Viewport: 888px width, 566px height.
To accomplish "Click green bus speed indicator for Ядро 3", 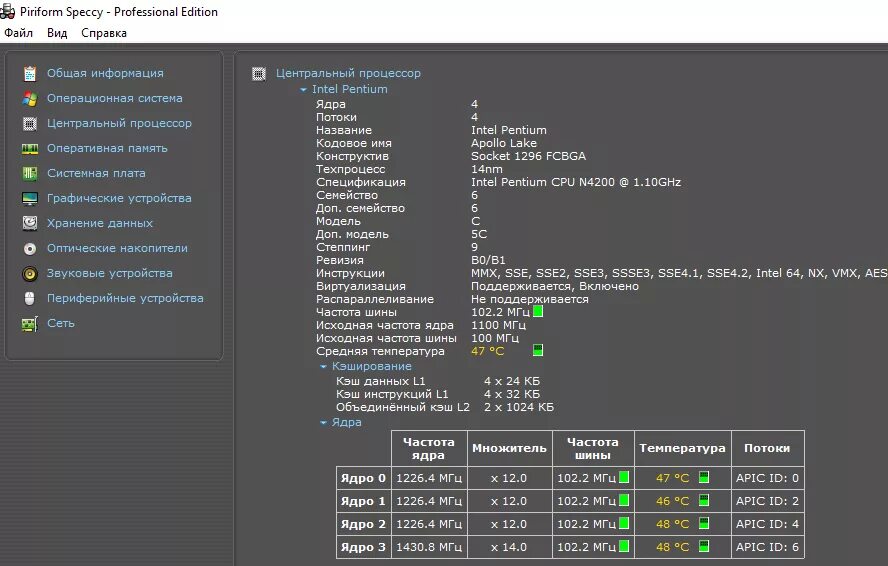I will tap(624, 546).
